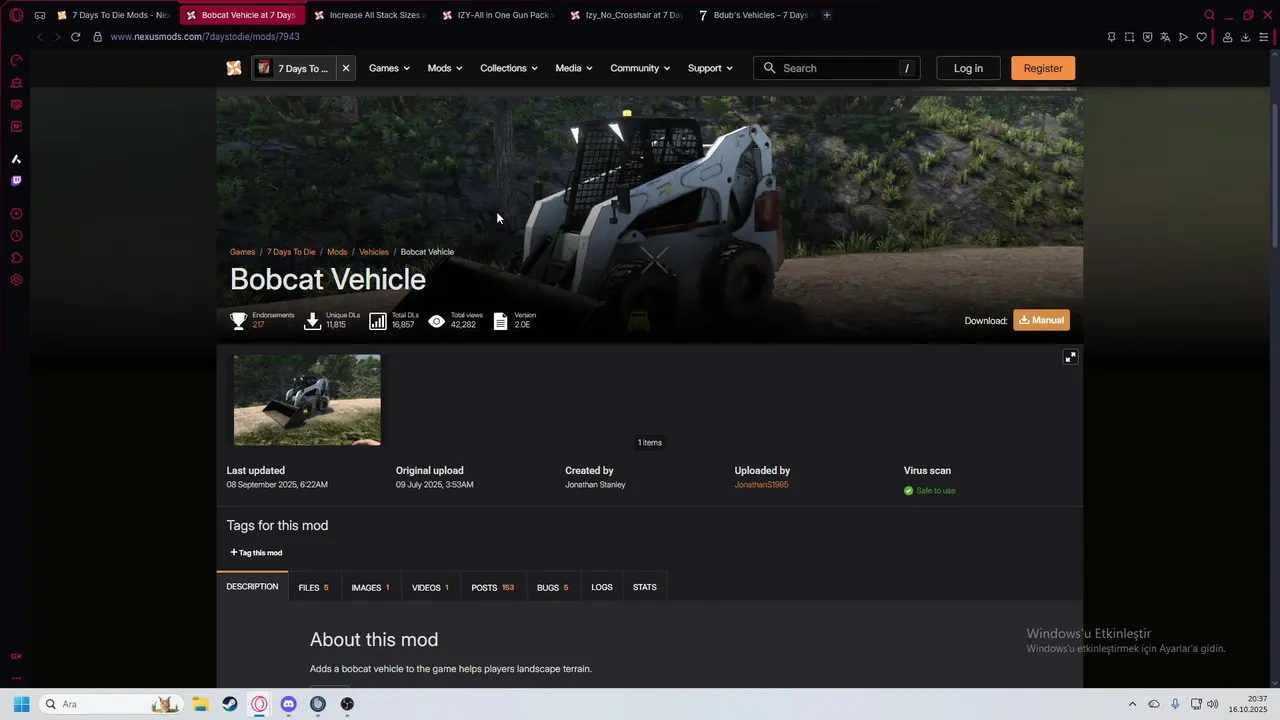Screen dimensions: 1280x720
Task: Open the browser downloads icon
Action: point(1245,37)
